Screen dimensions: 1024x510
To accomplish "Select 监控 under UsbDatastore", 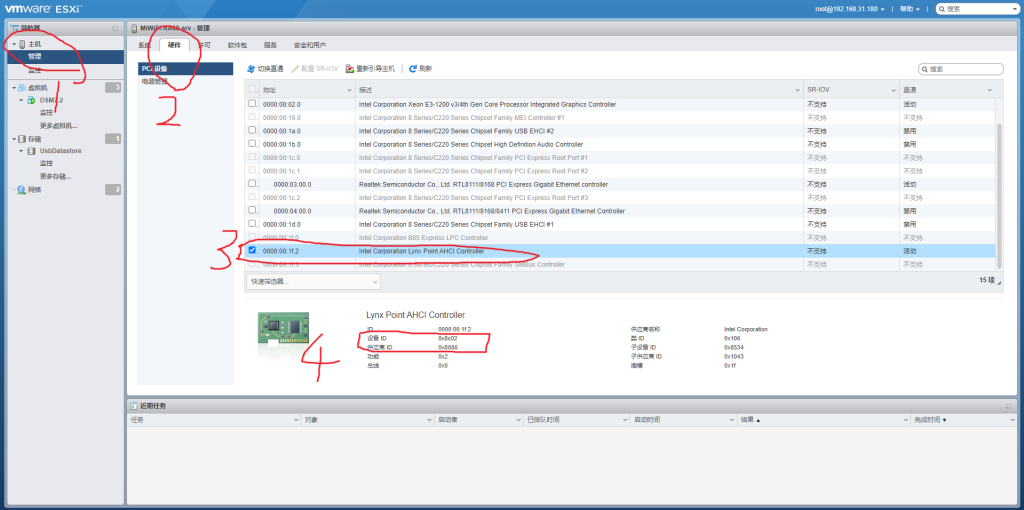I will click(x=46, y=163).
